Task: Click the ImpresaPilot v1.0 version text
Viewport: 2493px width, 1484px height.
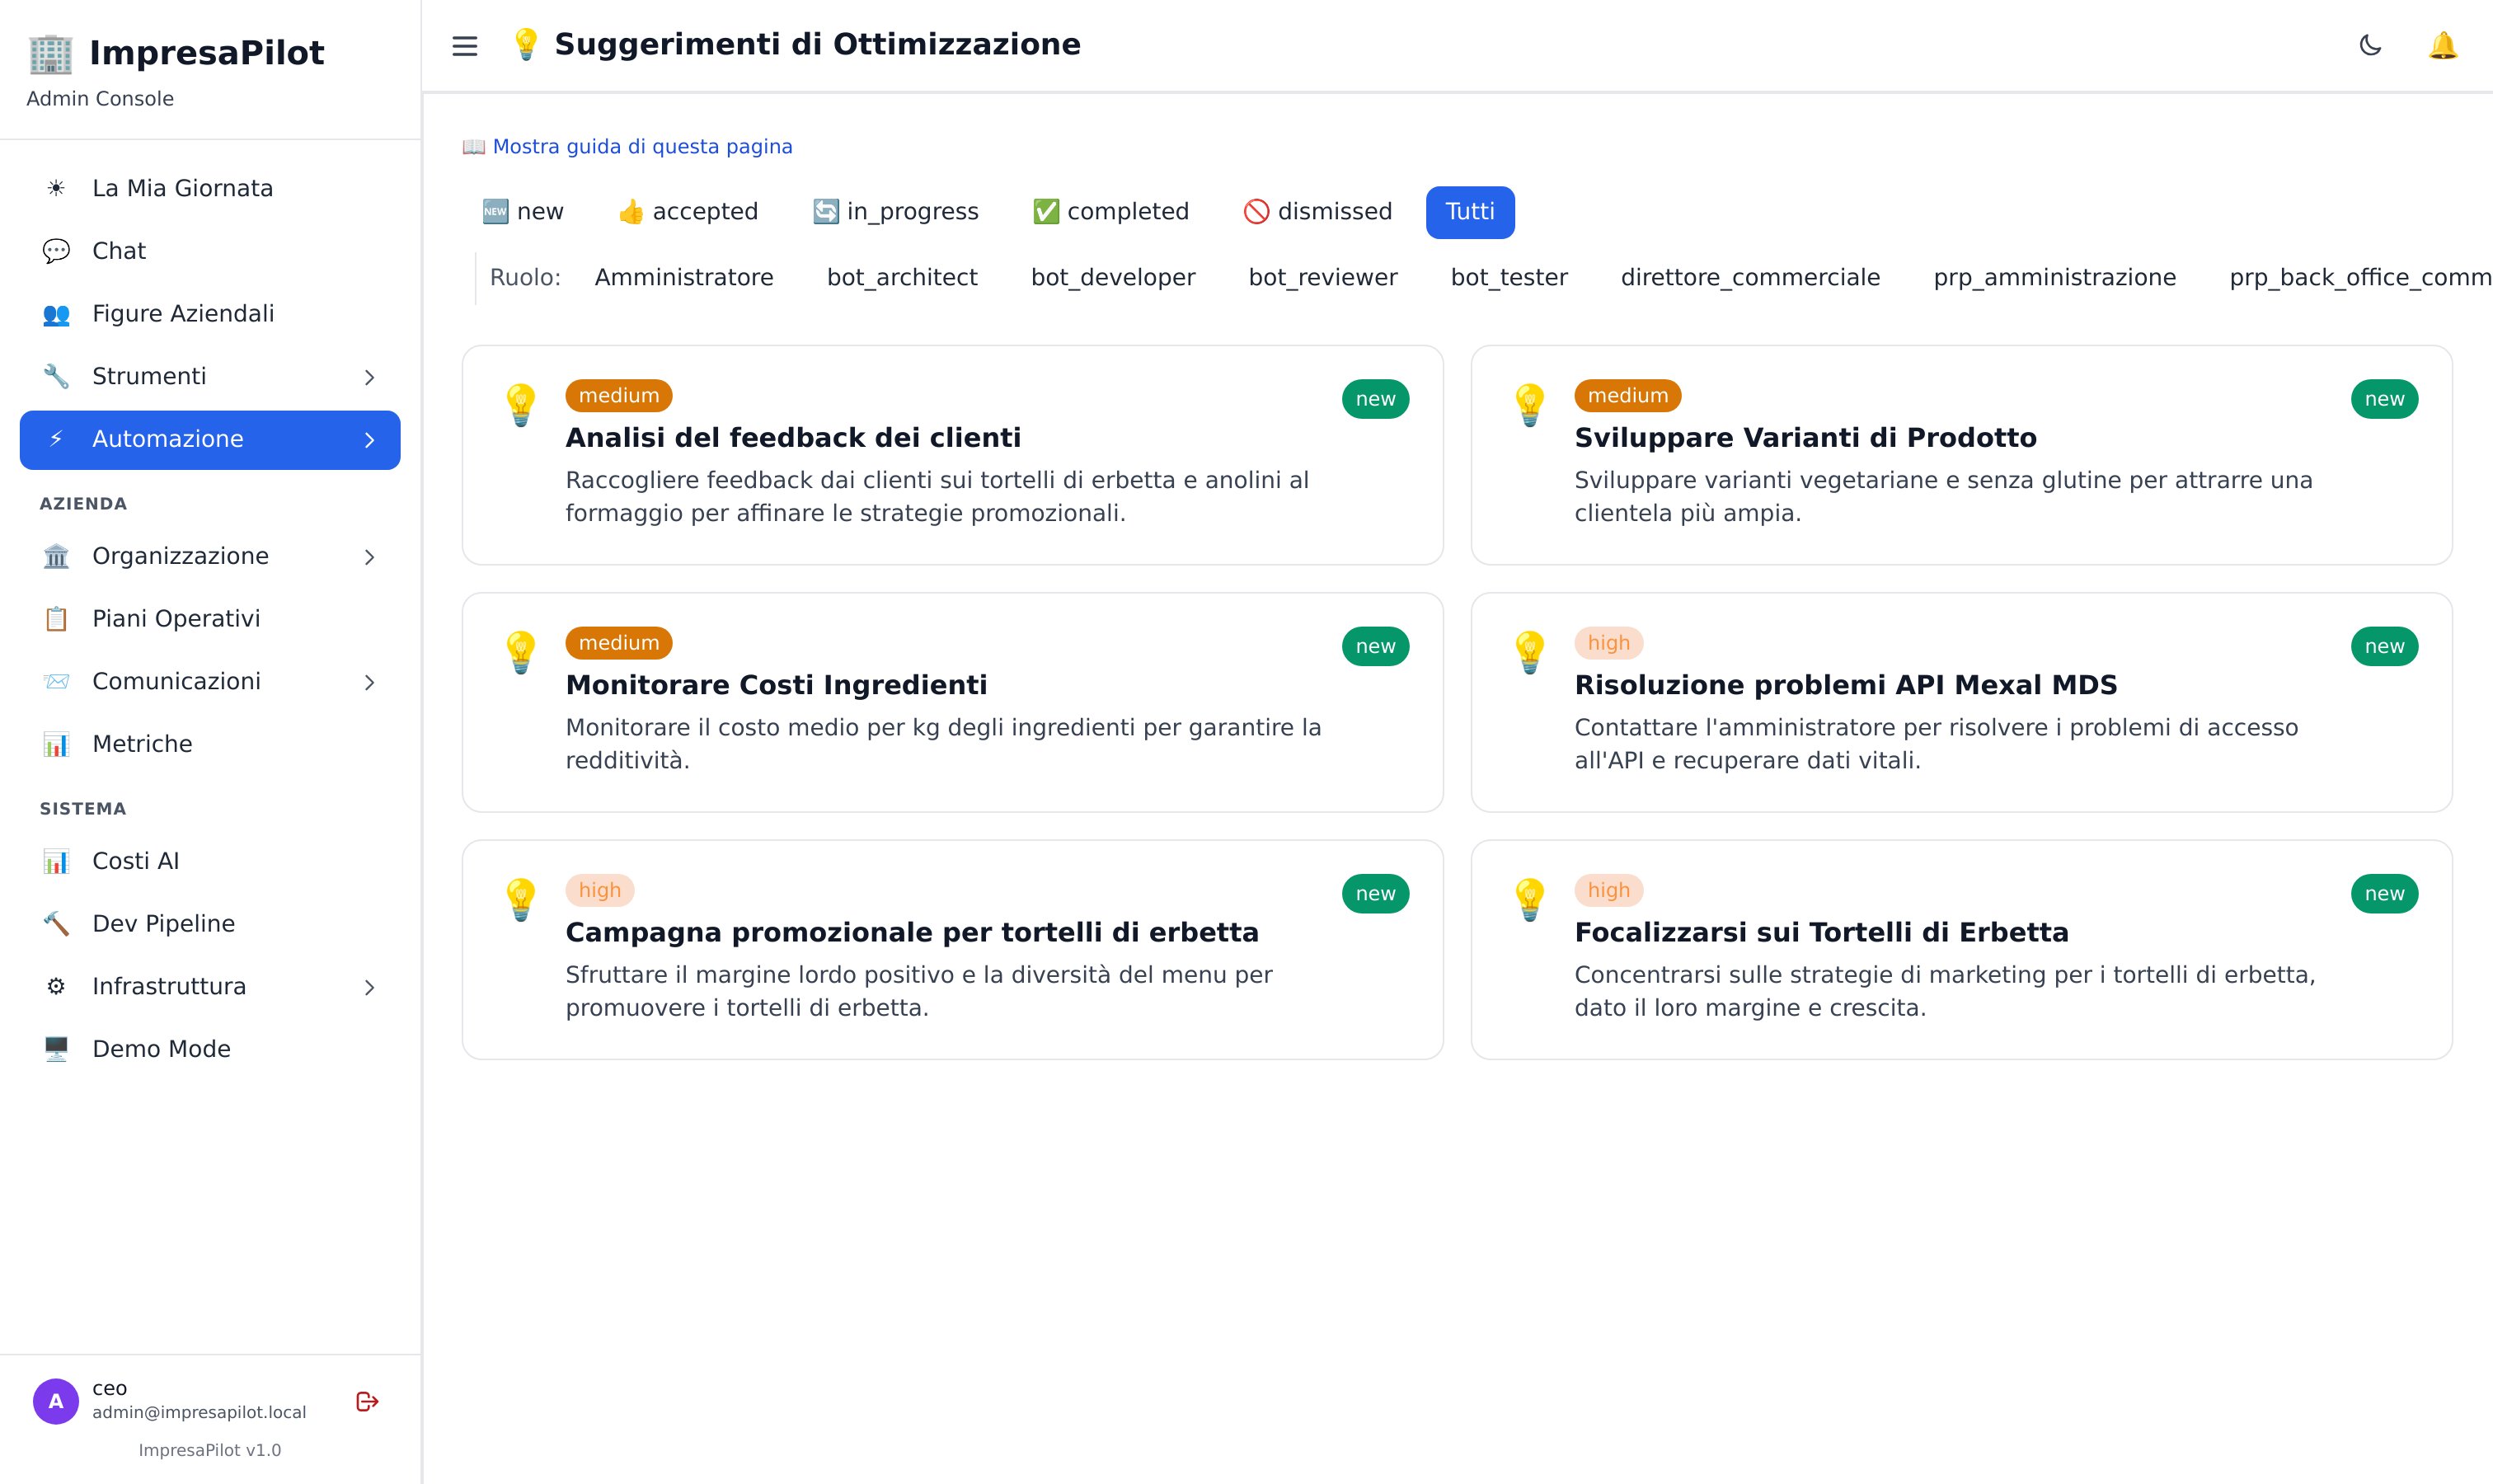Action: (210, 1450)
